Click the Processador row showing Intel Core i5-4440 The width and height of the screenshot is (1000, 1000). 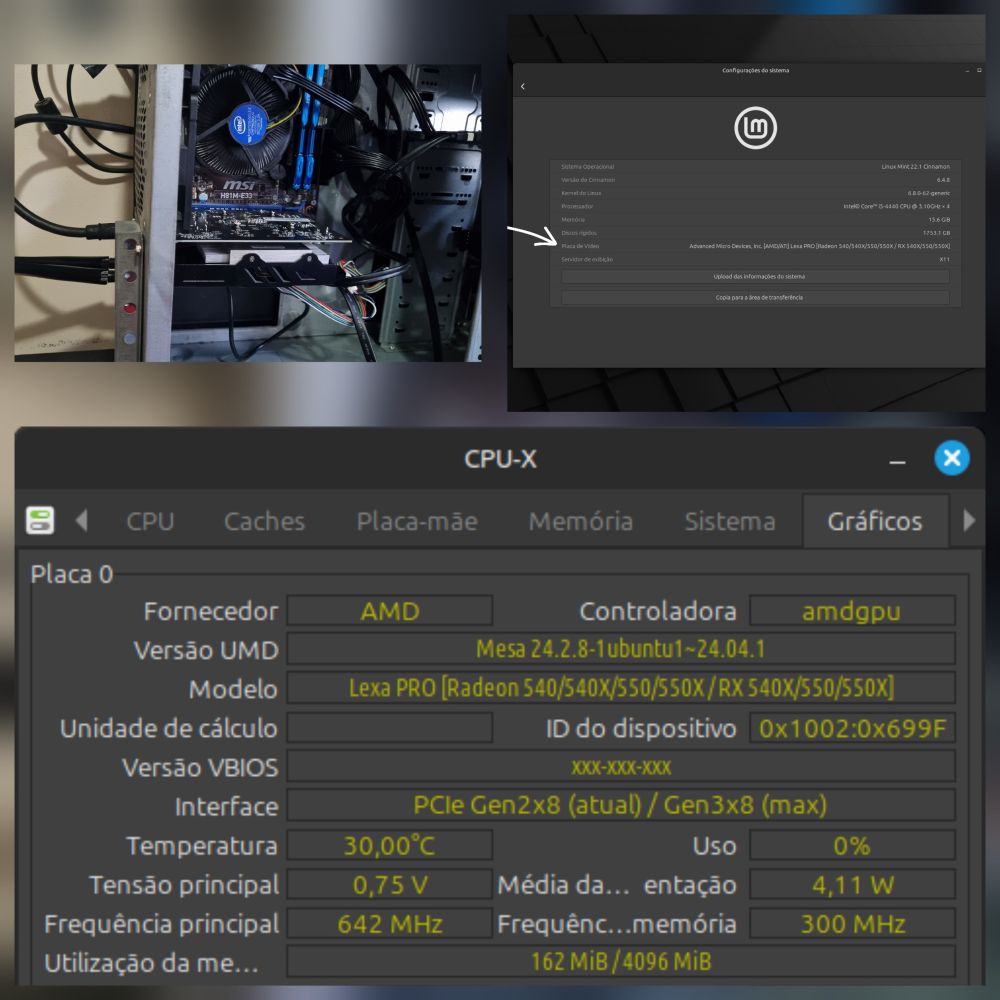pos(755,207)
